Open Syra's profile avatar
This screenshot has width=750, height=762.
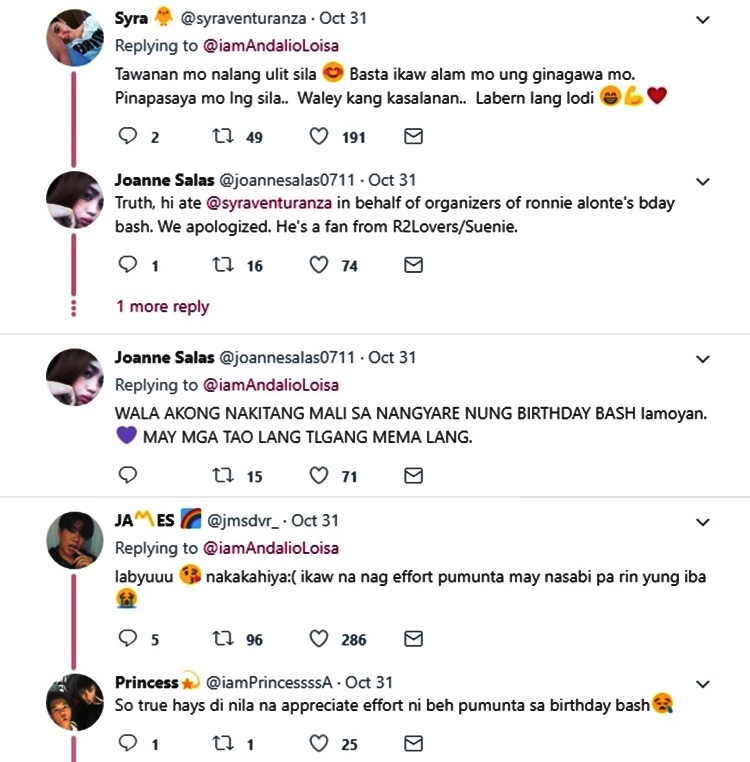(x=75, y=40)
